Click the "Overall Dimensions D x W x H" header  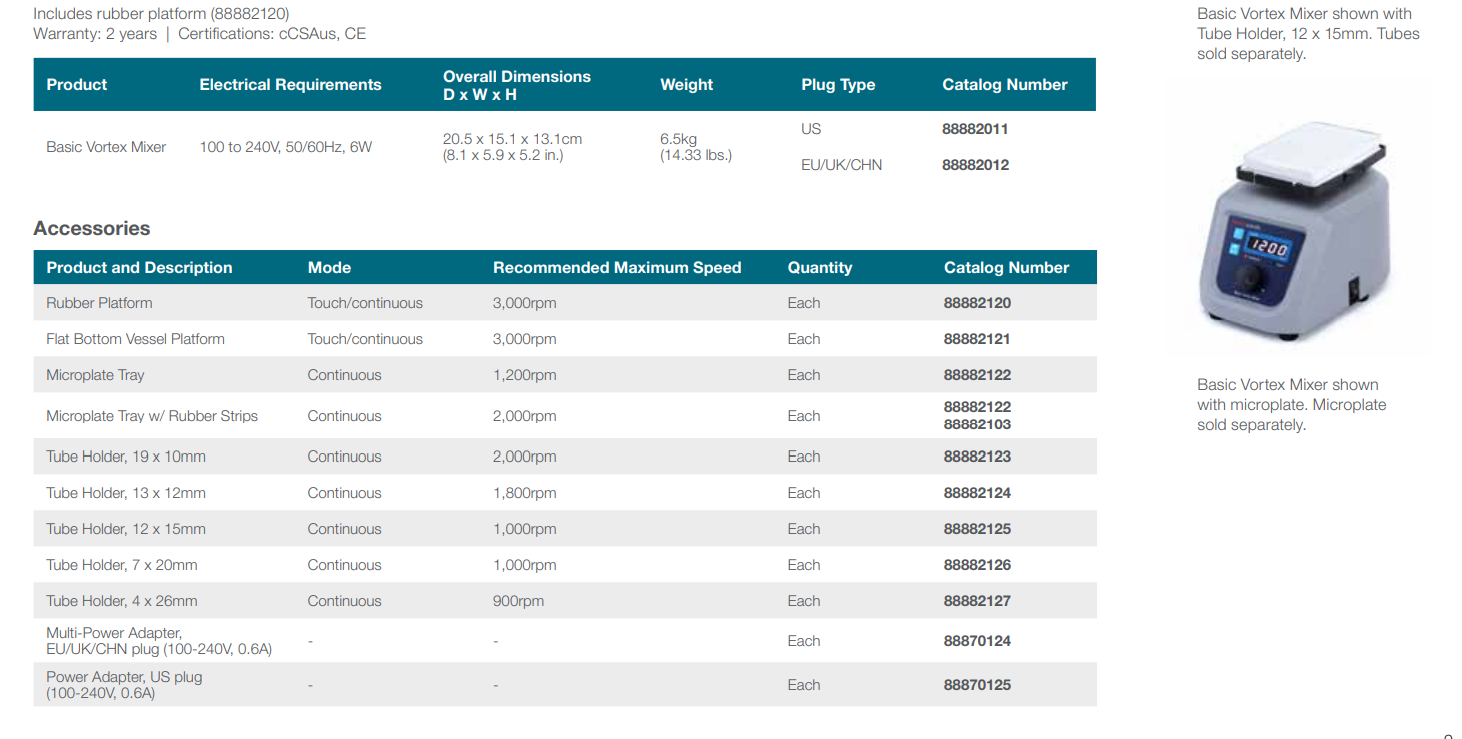pyautogui.click(x=517, y=85)
